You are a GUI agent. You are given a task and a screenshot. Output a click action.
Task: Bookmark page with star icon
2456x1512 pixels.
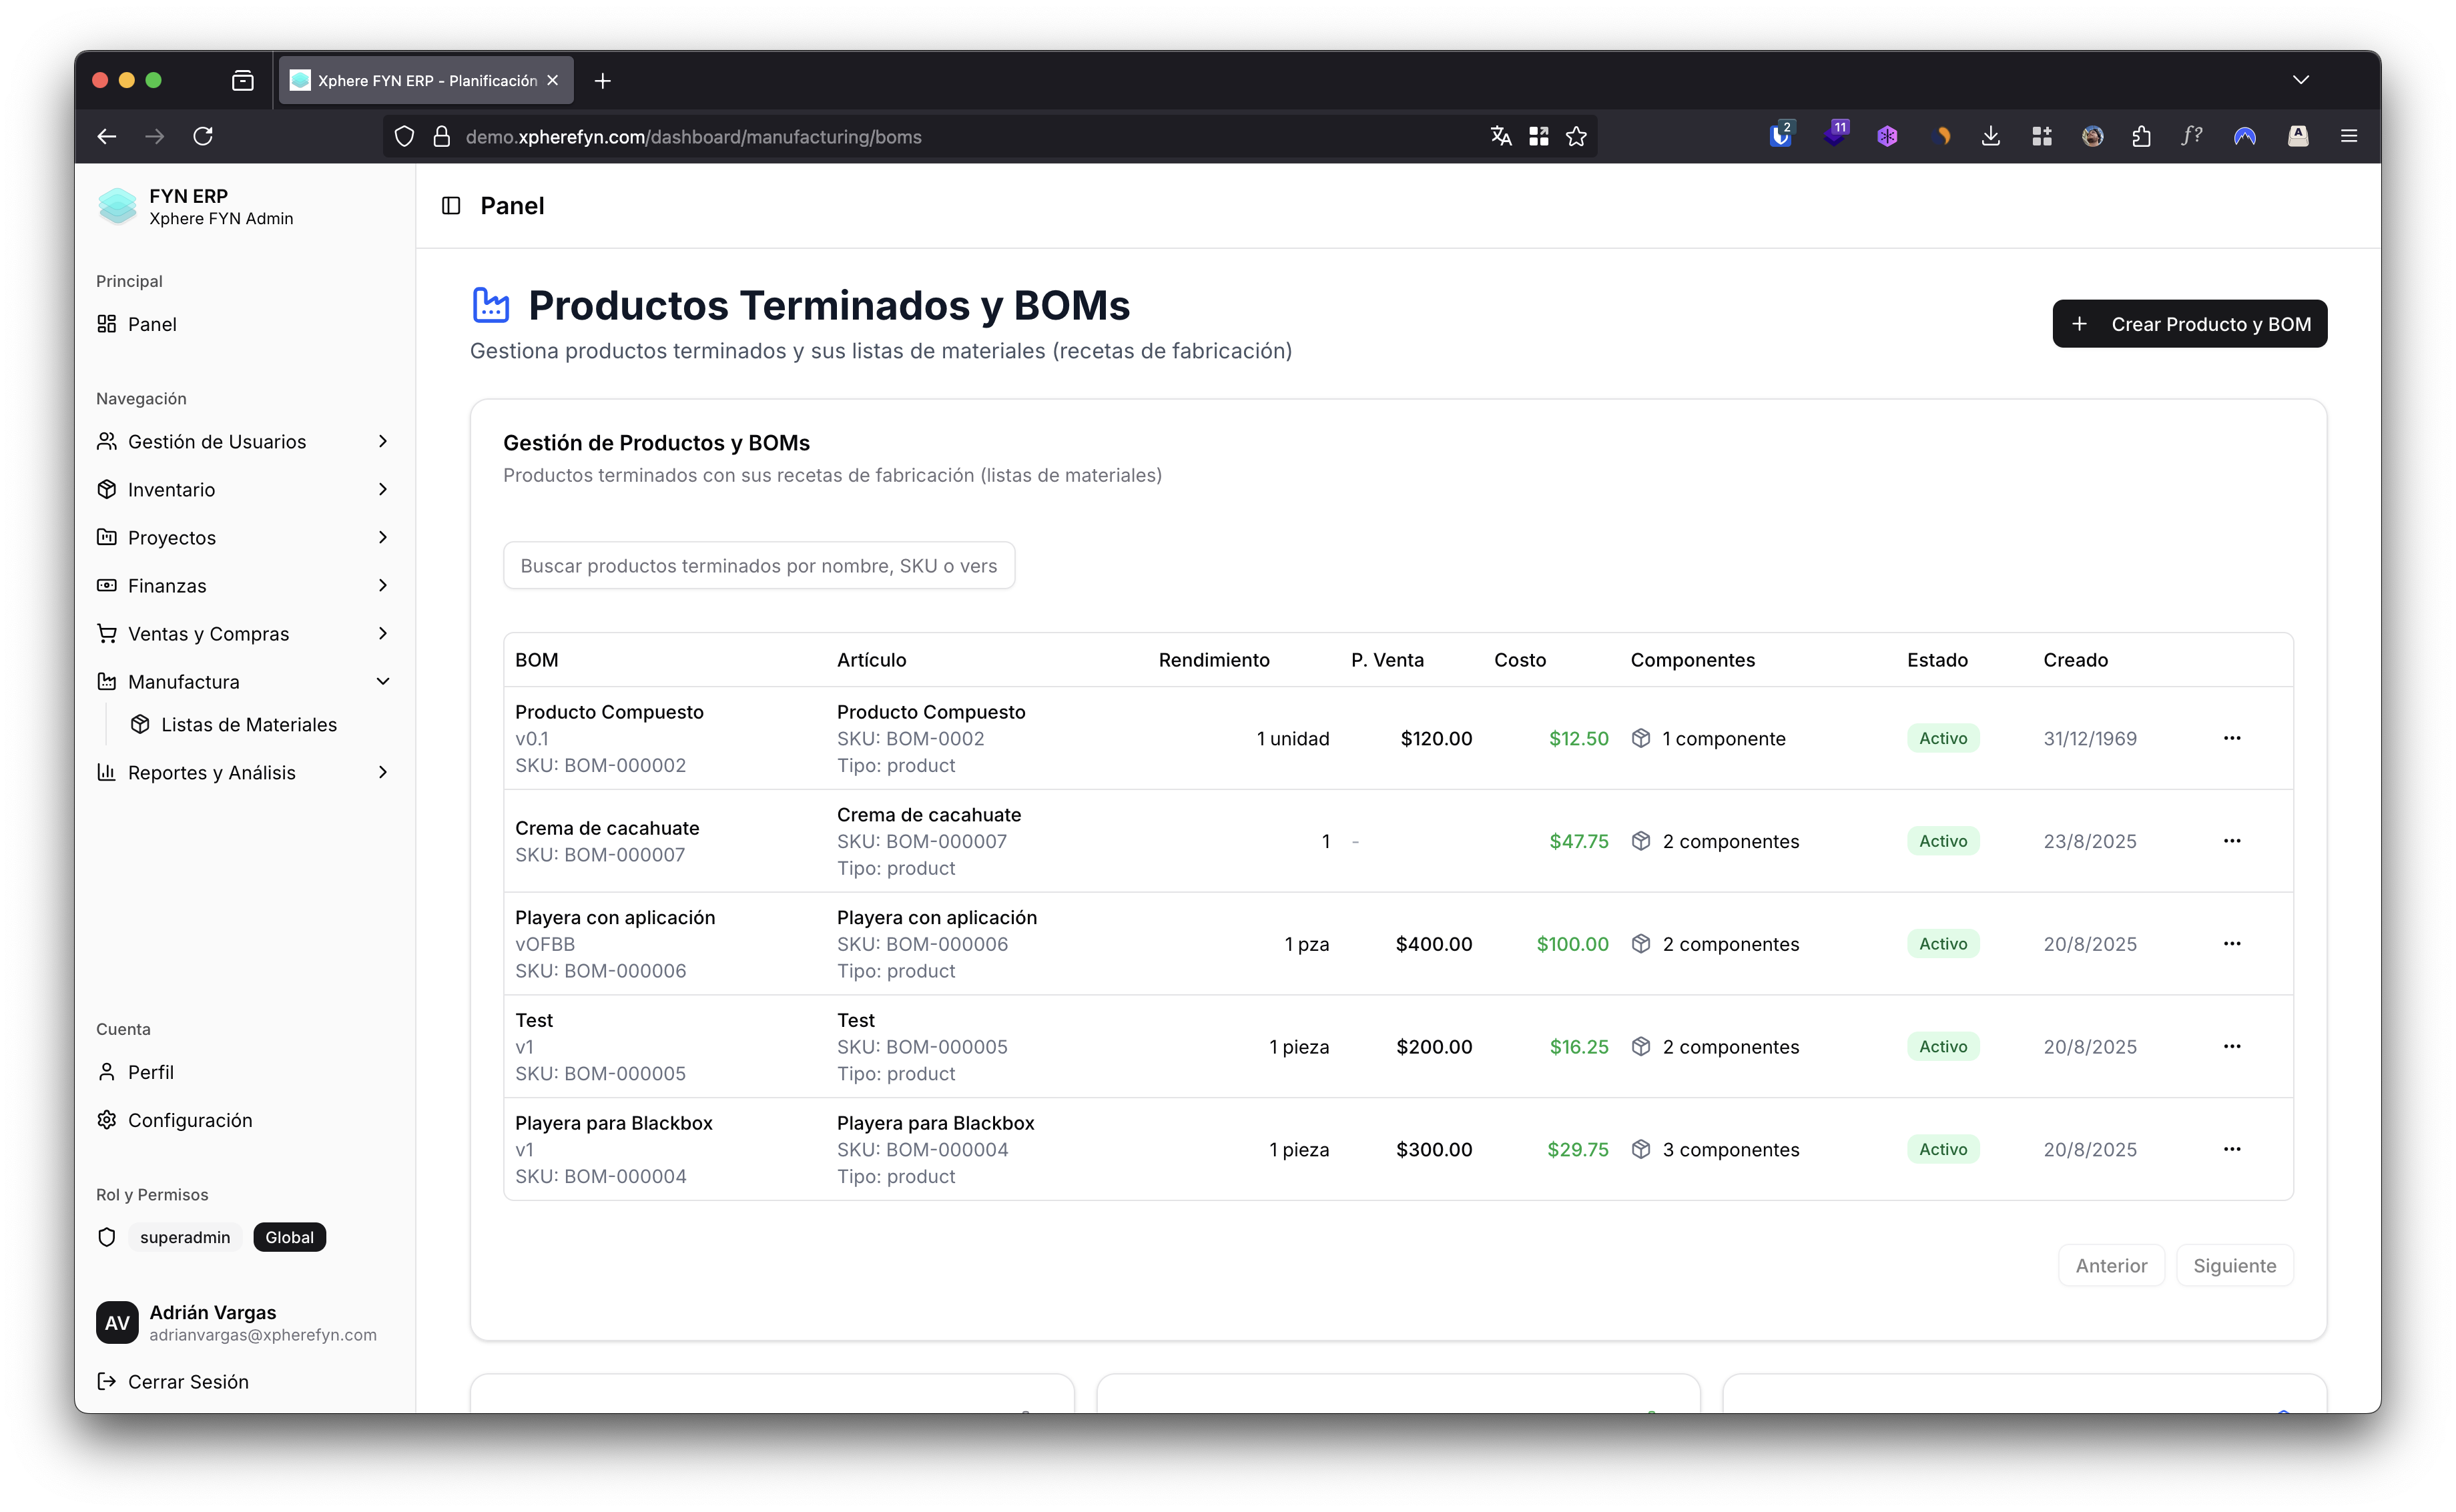click(x=1576, y=136)
